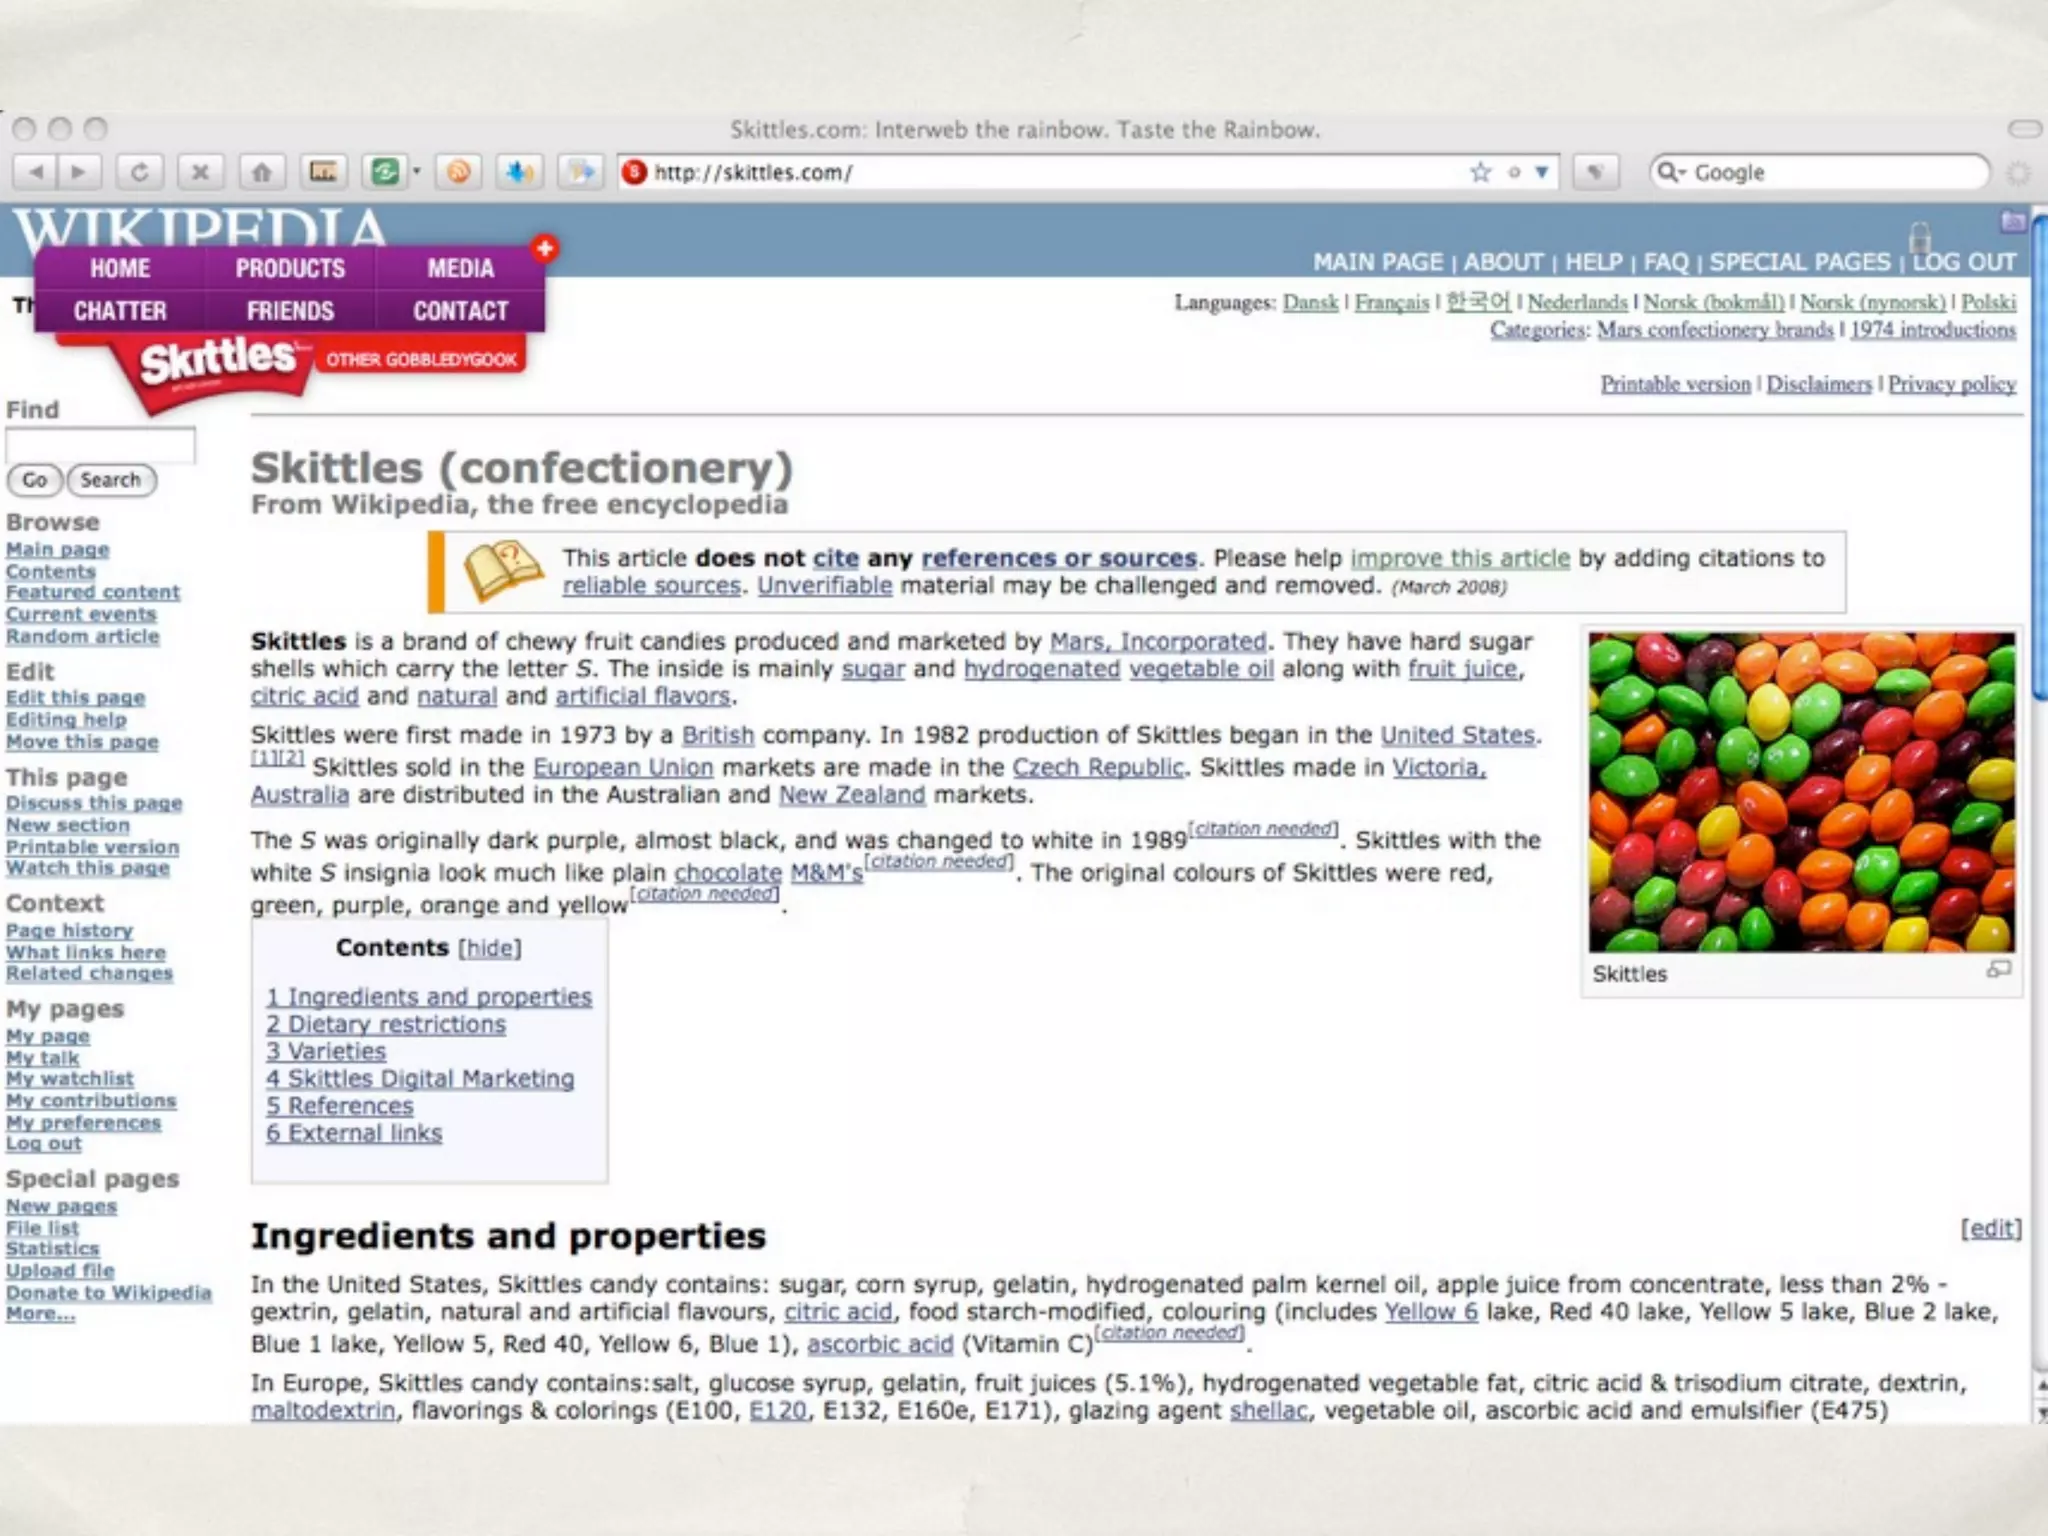Click the red plus on Skittles overlay
Image resolution: width=2048 pixels, height=1536 pixels.
(544, 248)
